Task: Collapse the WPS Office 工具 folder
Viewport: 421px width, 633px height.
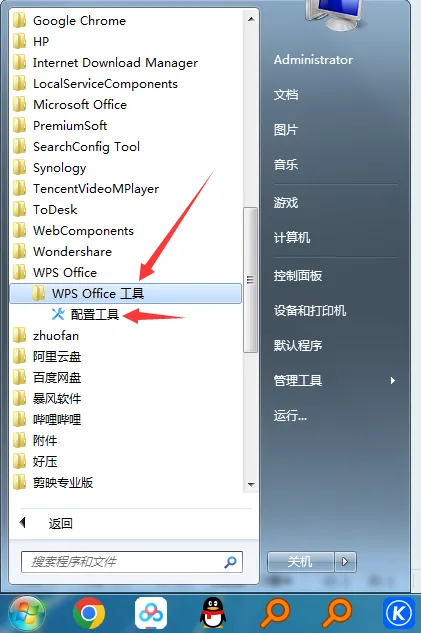Action: (126, 293)
